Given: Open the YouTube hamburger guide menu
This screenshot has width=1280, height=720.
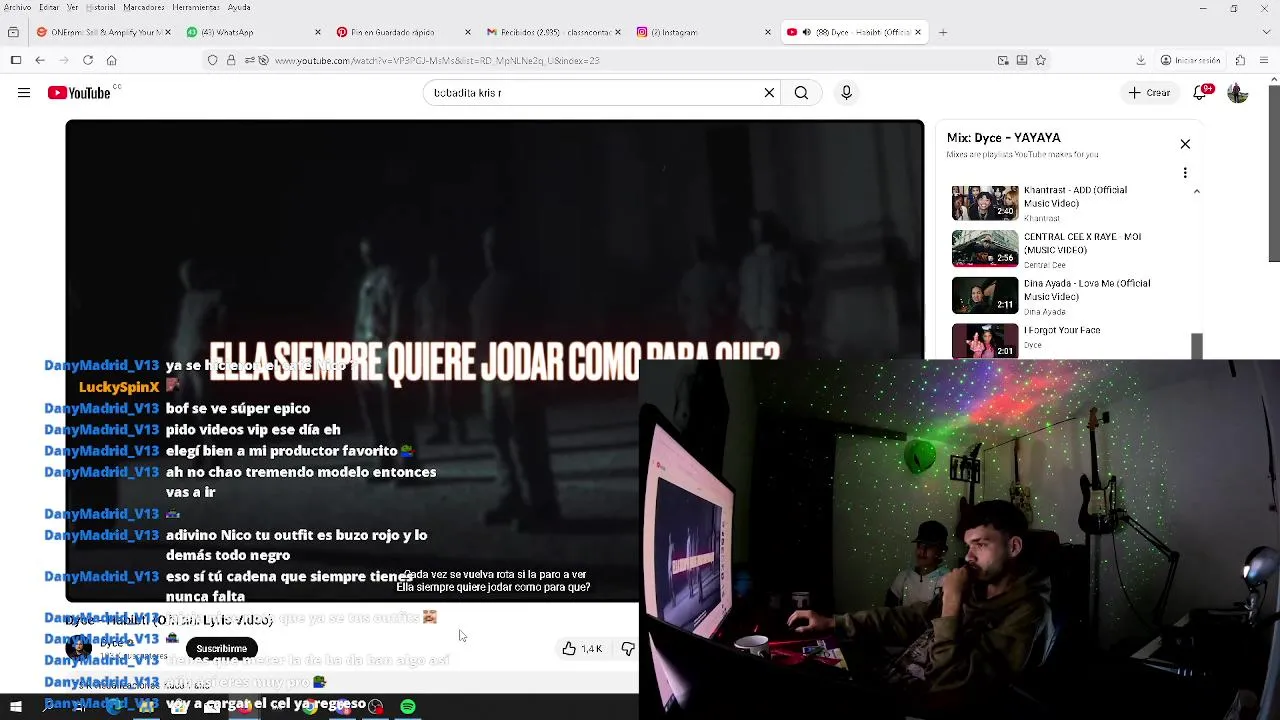Looking at the screenshot, I should click(x=24, y=93).
